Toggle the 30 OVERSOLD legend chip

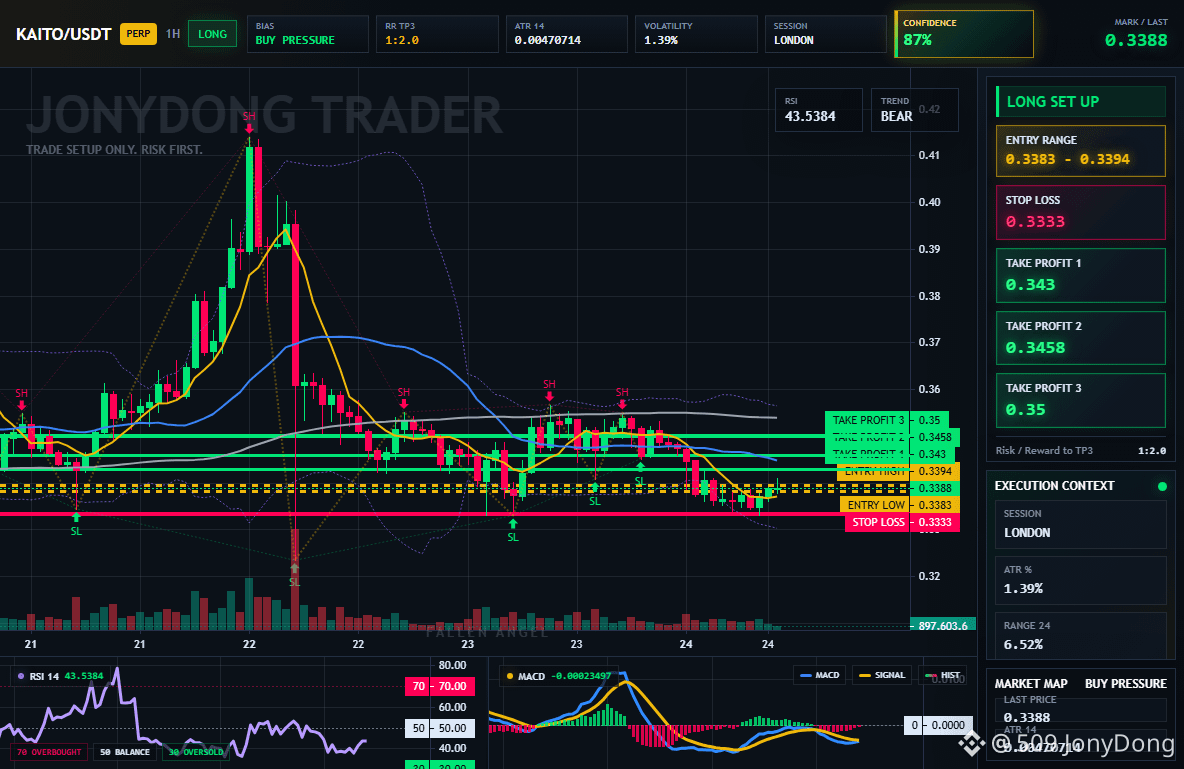pyautogui.click(x=196, y=752)
